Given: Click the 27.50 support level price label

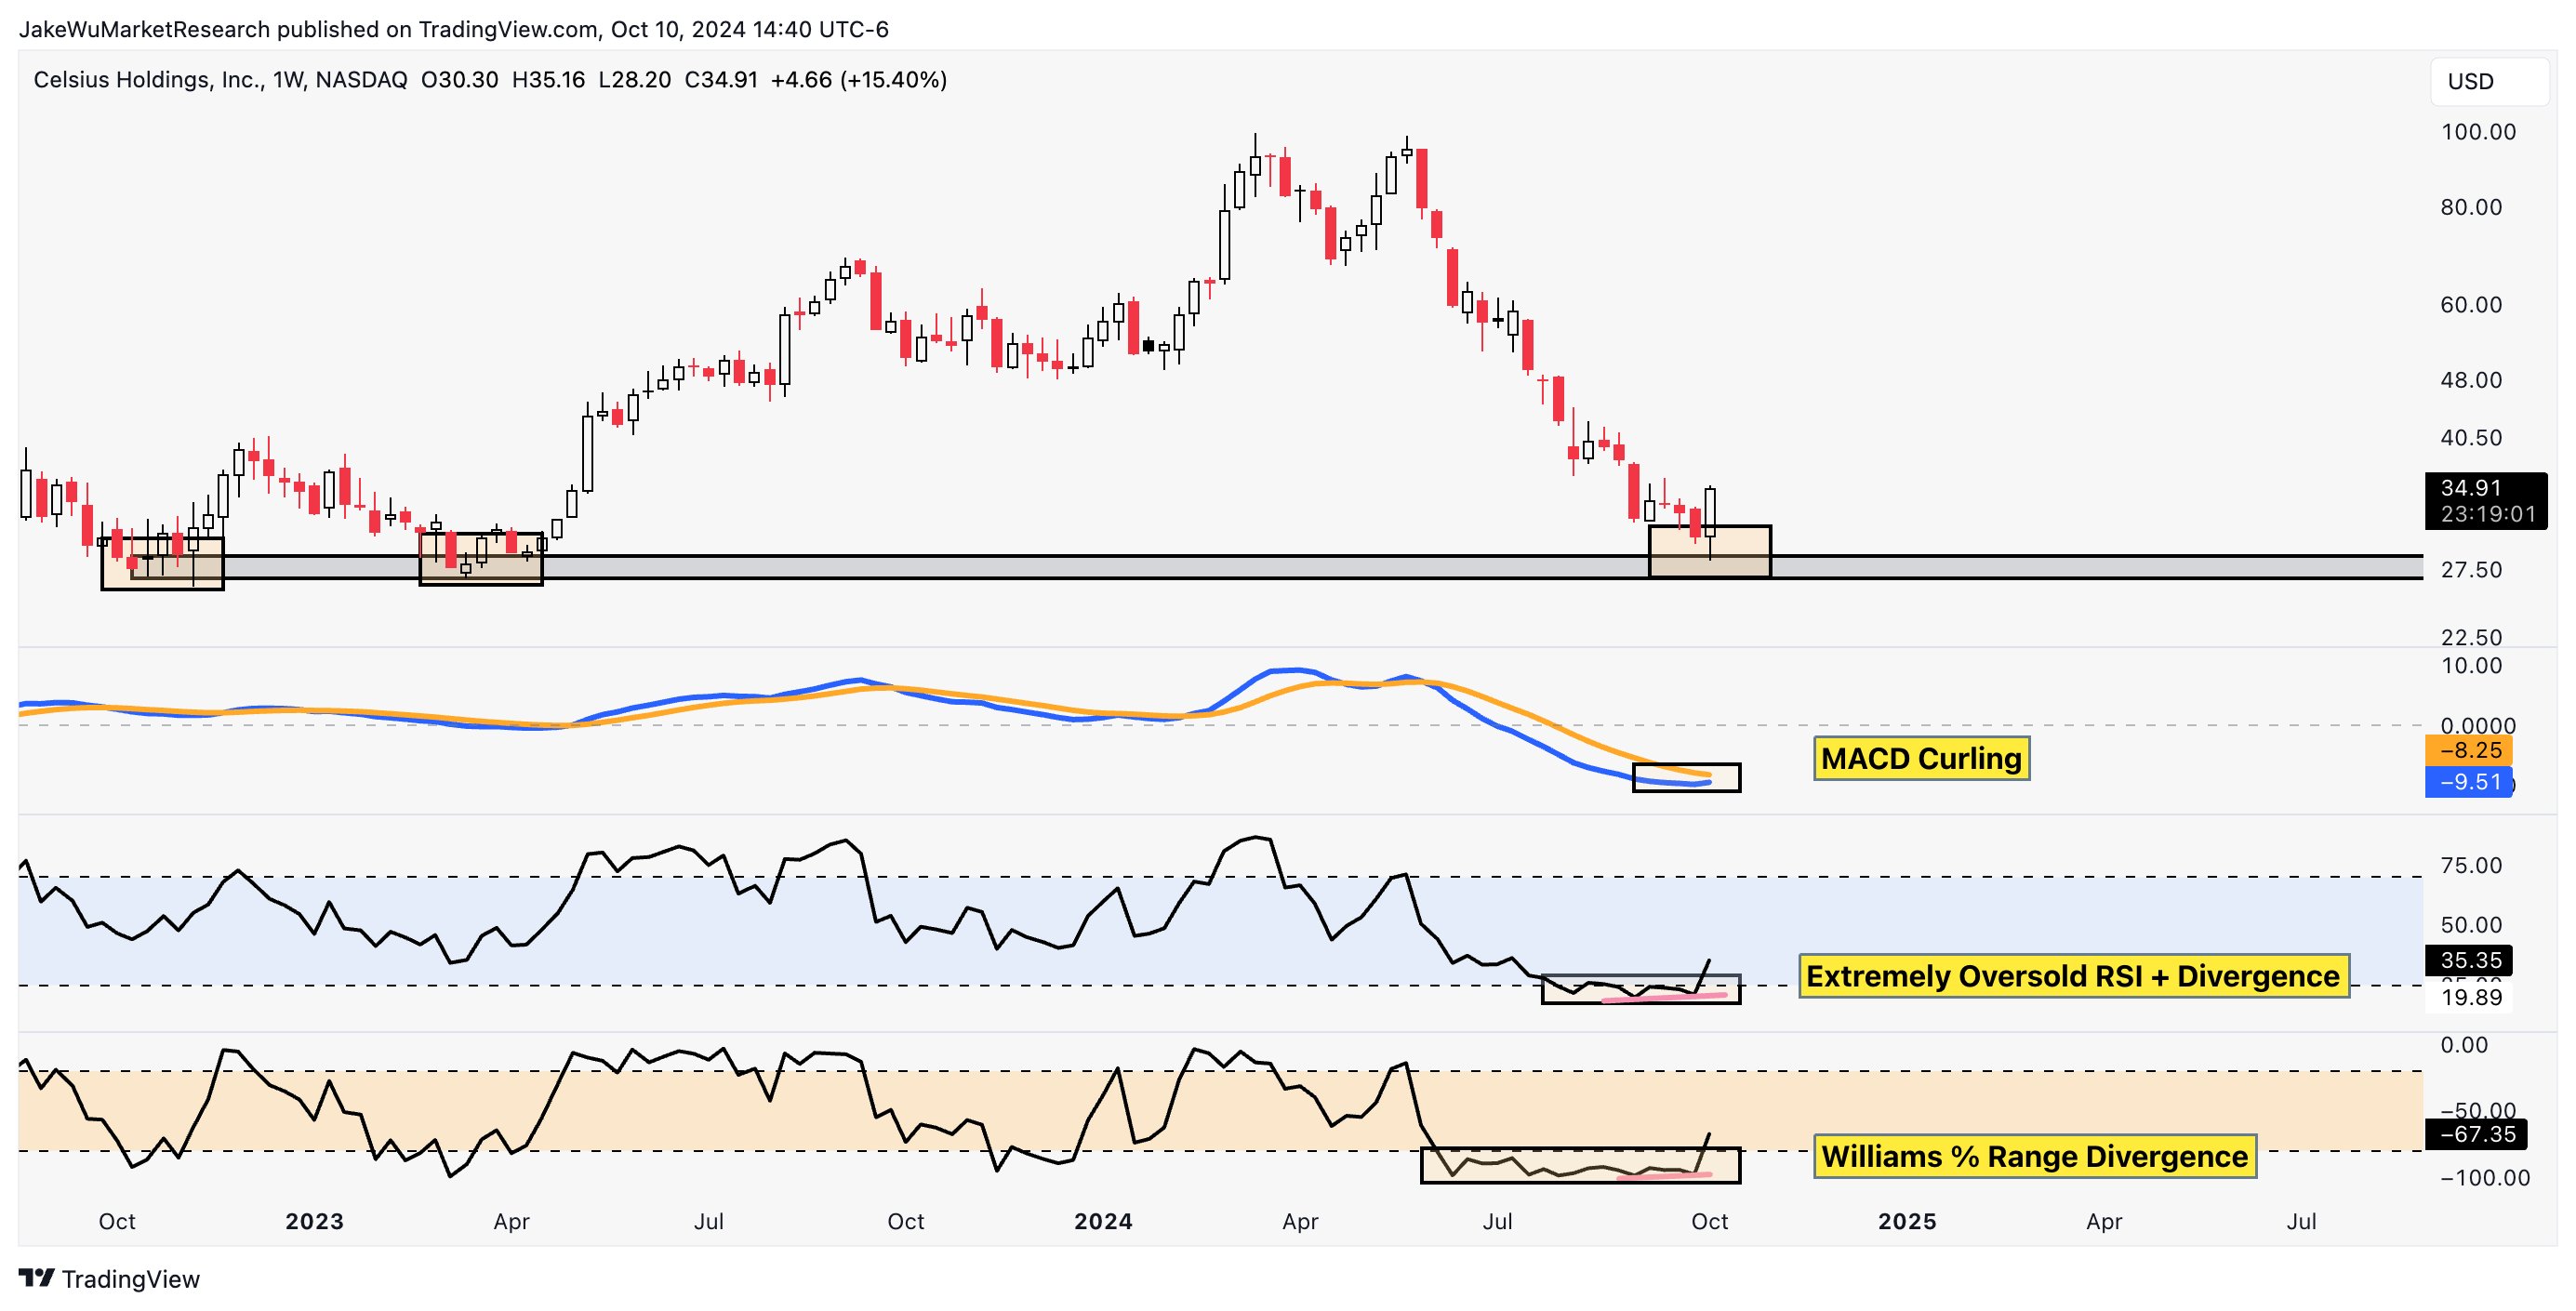Looking at the screenshot, I should (2471, 570).
